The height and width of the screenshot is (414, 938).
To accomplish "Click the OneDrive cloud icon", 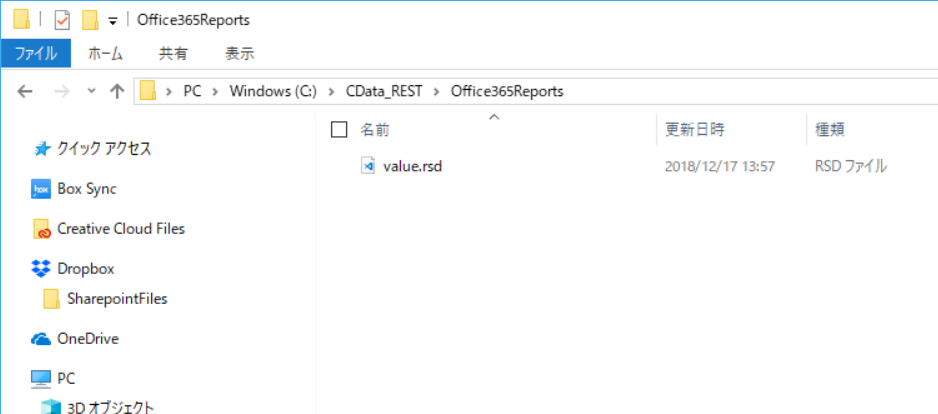I will point(41,340).
